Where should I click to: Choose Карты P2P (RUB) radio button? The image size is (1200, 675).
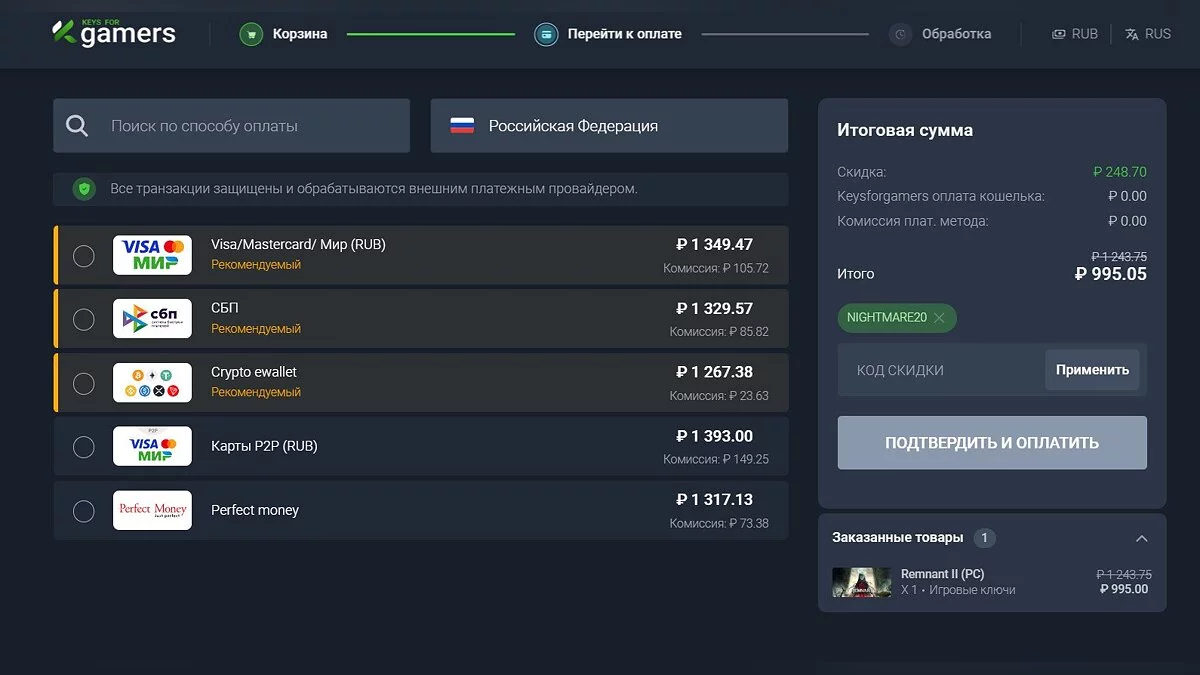point(84,446)
